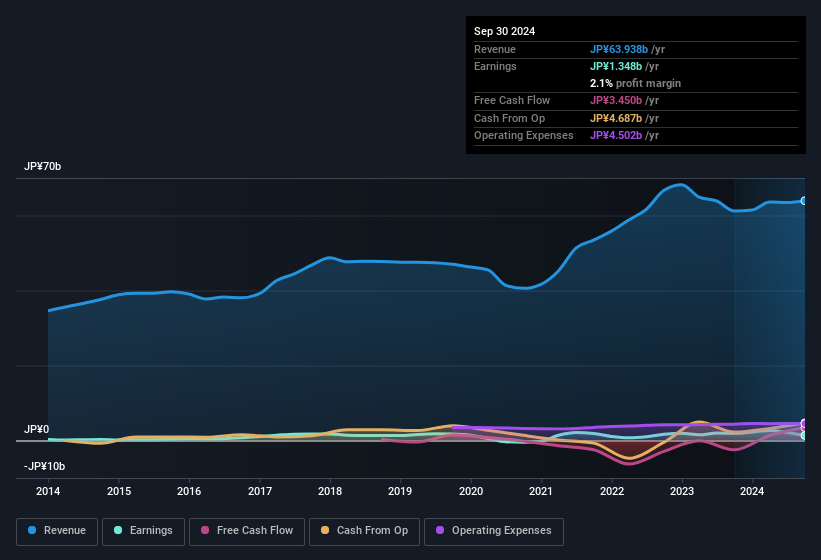
Task: Click the 2.1% profit margin text
Action: click(635, 83)
